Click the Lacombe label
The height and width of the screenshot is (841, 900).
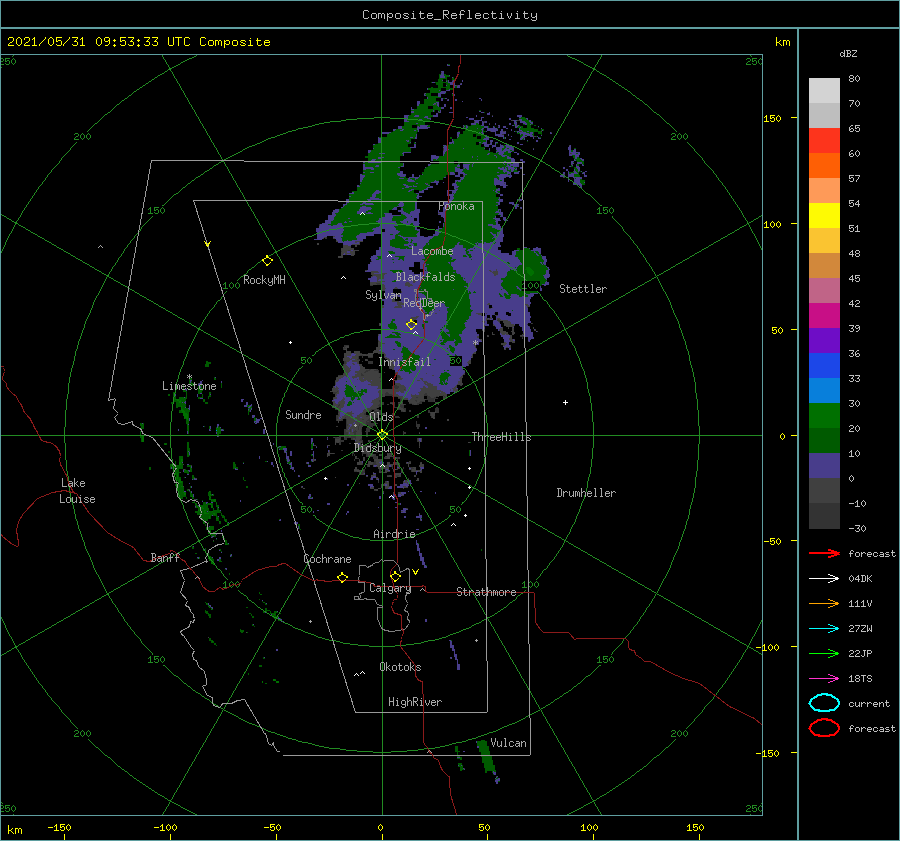432,251
